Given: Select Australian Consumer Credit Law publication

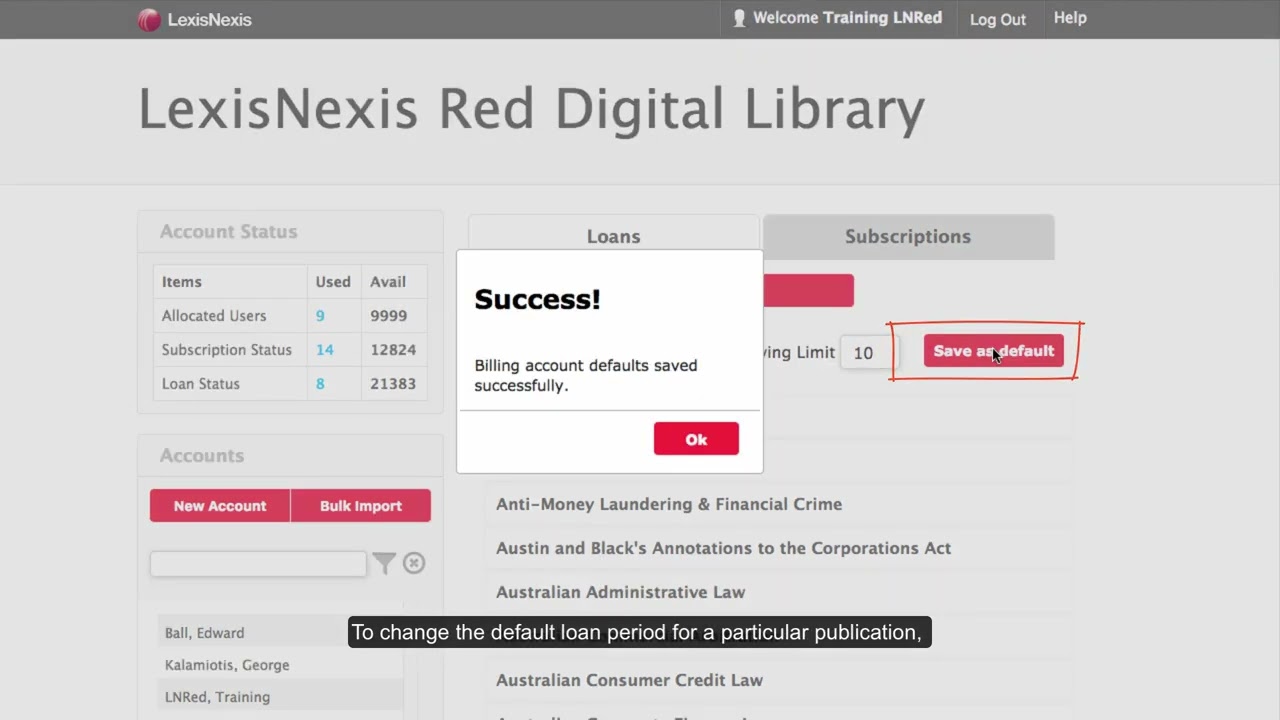Looking at the screenshot, I should (x=779, y=680).
